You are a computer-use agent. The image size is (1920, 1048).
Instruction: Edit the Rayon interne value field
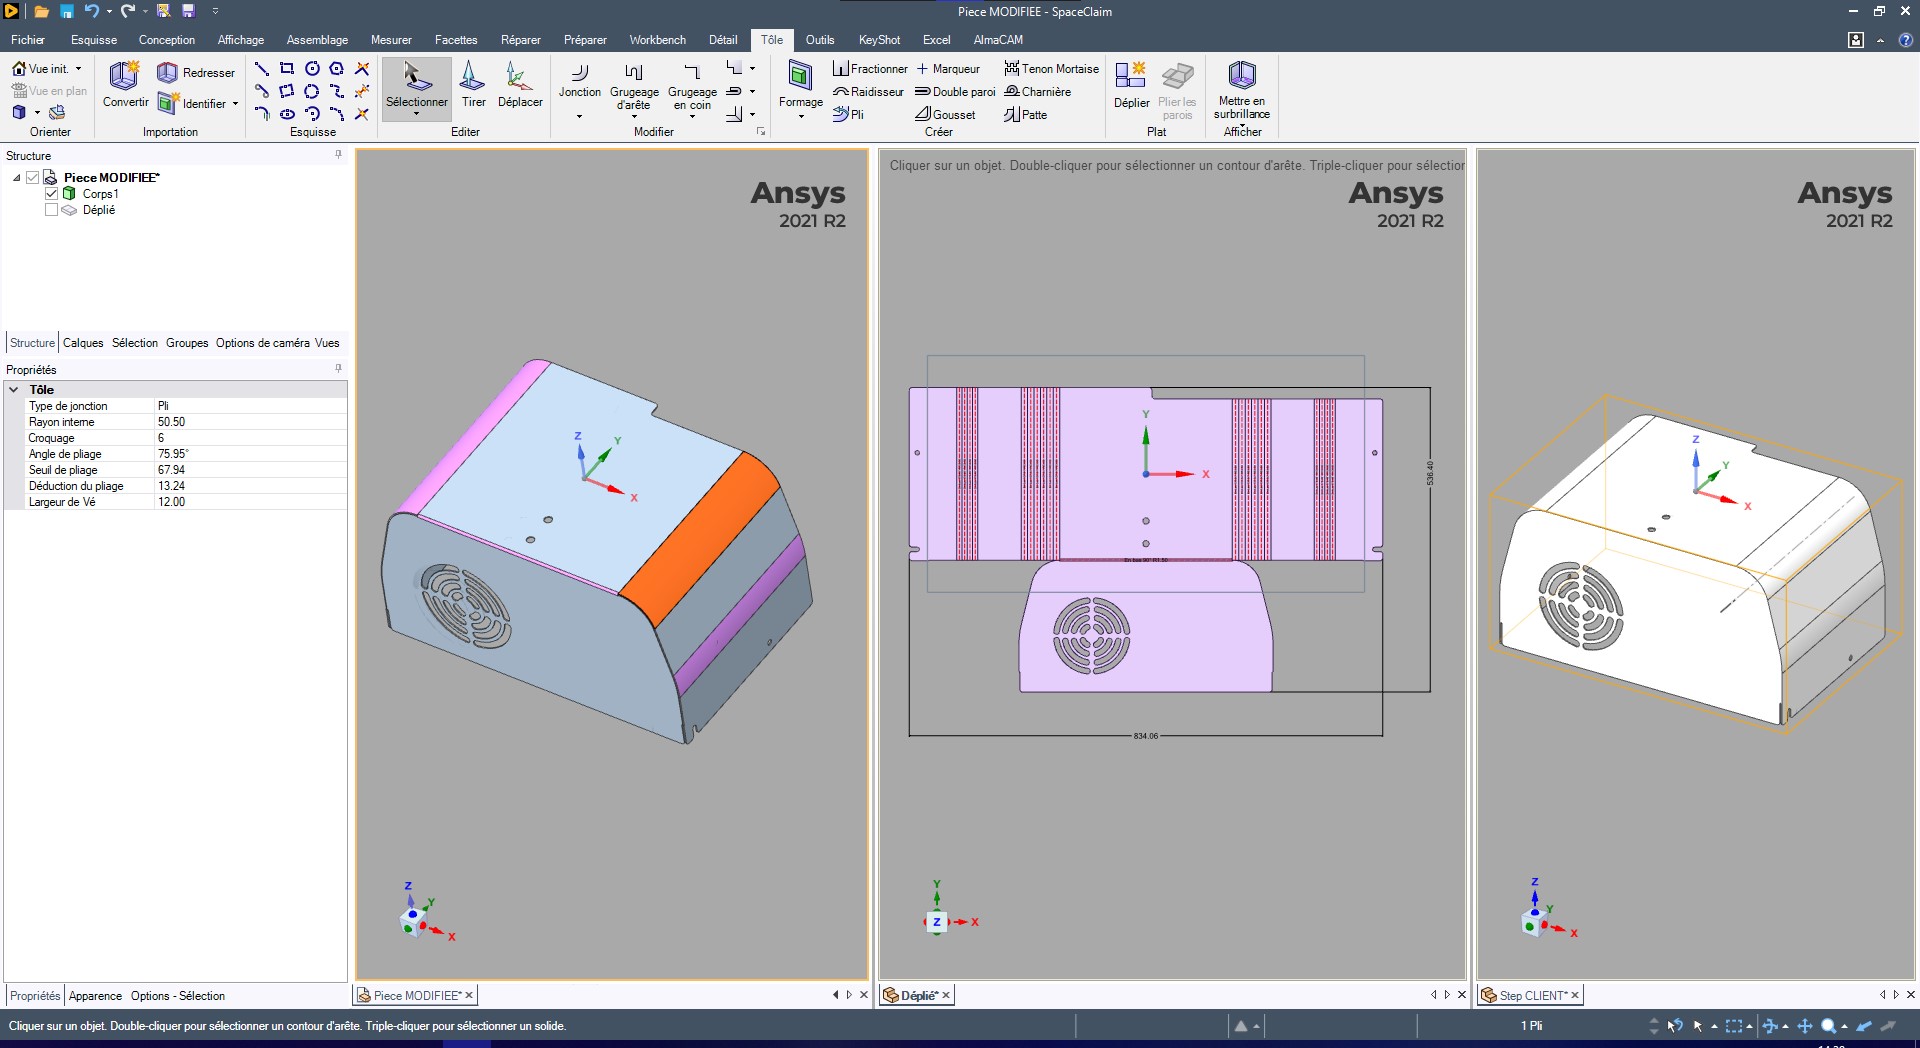[250, 422]
